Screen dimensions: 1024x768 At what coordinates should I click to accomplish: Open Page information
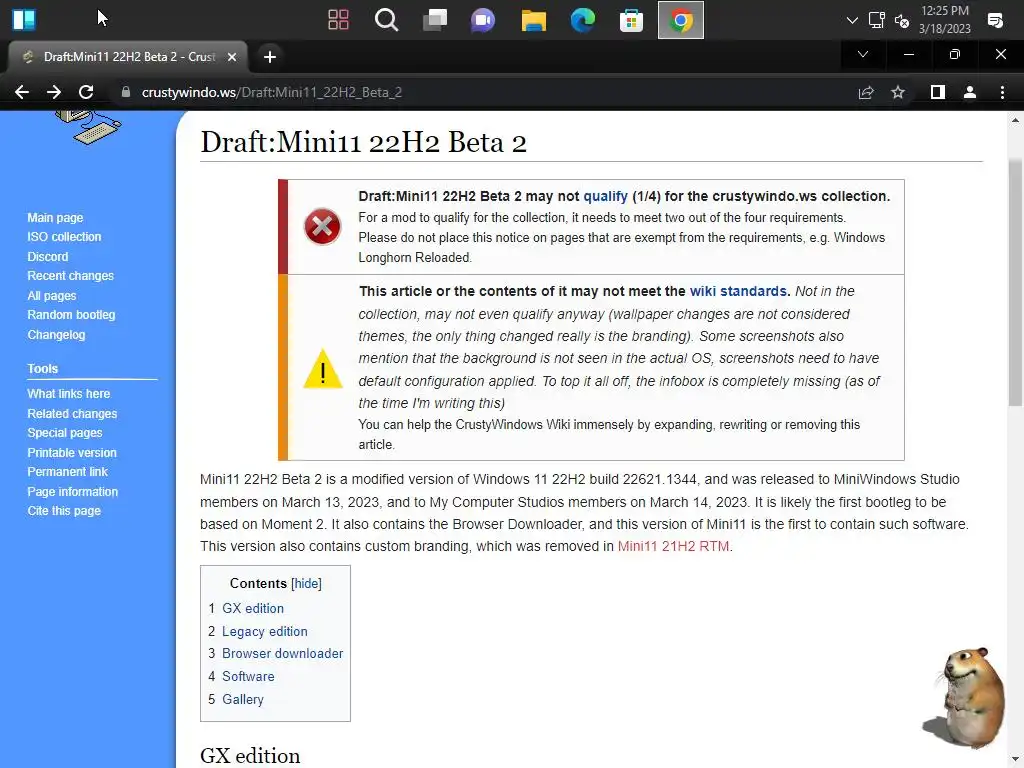(72, 492)
